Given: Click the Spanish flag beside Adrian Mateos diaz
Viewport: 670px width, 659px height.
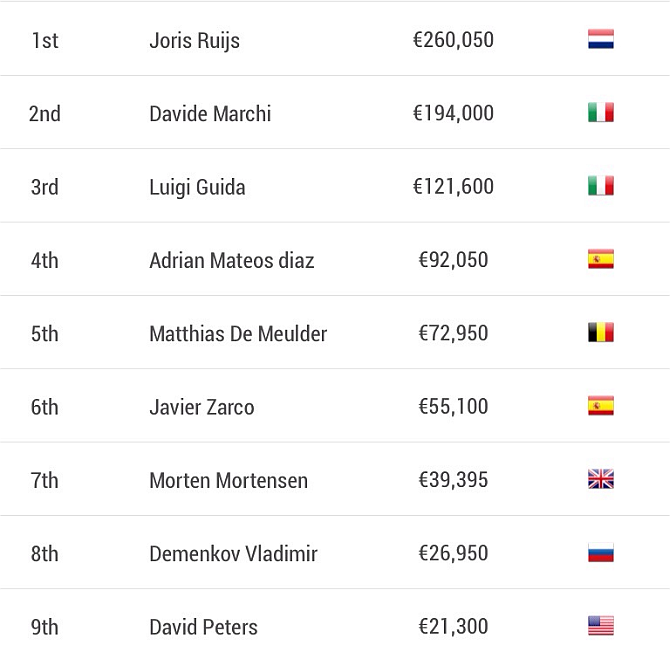Looking at the screenshot, I should pos(601,259).
